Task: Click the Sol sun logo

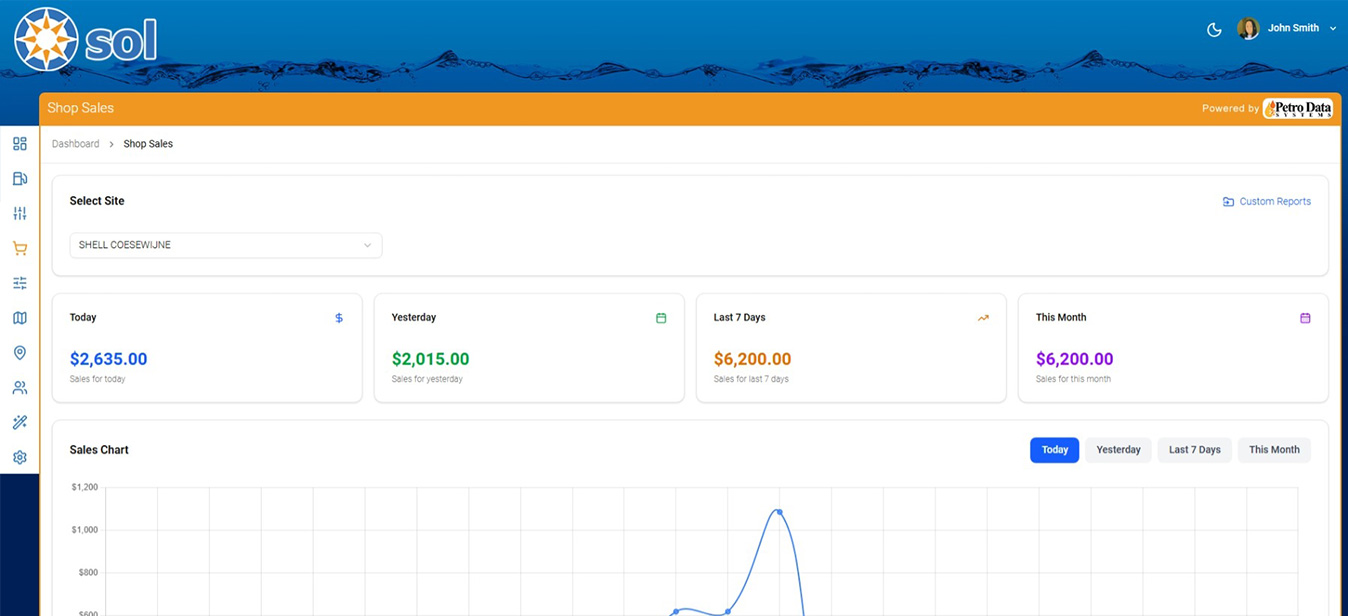Action: pos(46,39)
